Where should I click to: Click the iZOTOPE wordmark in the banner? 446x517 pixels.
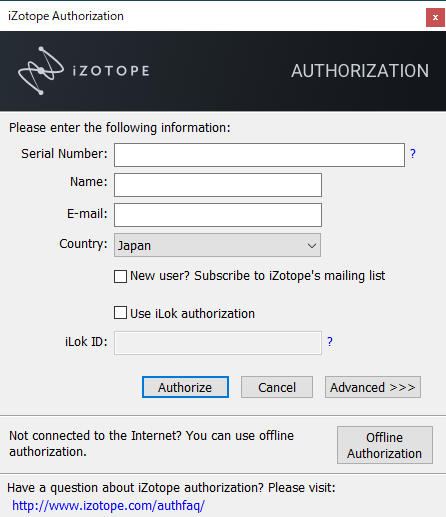[111, 71]
